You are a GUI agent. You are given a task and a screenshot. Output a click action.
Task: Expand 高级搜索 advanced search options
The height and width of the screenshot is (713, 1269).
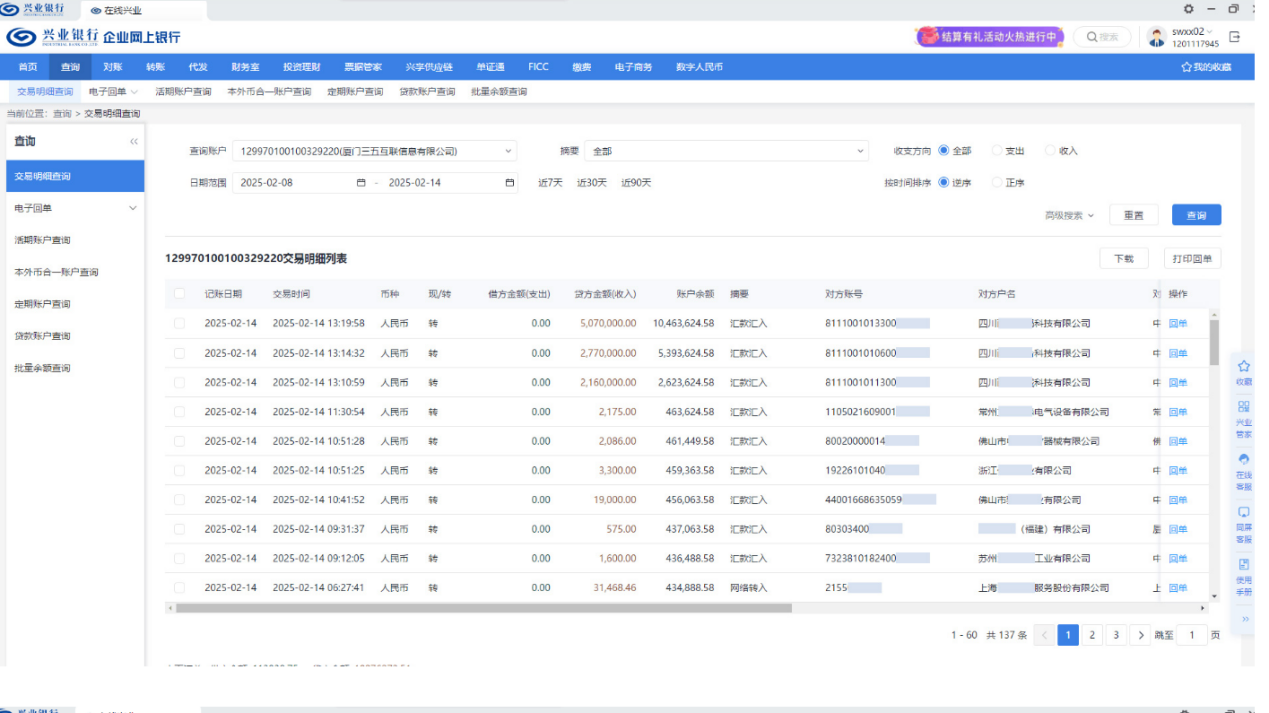pyautogui.click(x=1069, y=215)
